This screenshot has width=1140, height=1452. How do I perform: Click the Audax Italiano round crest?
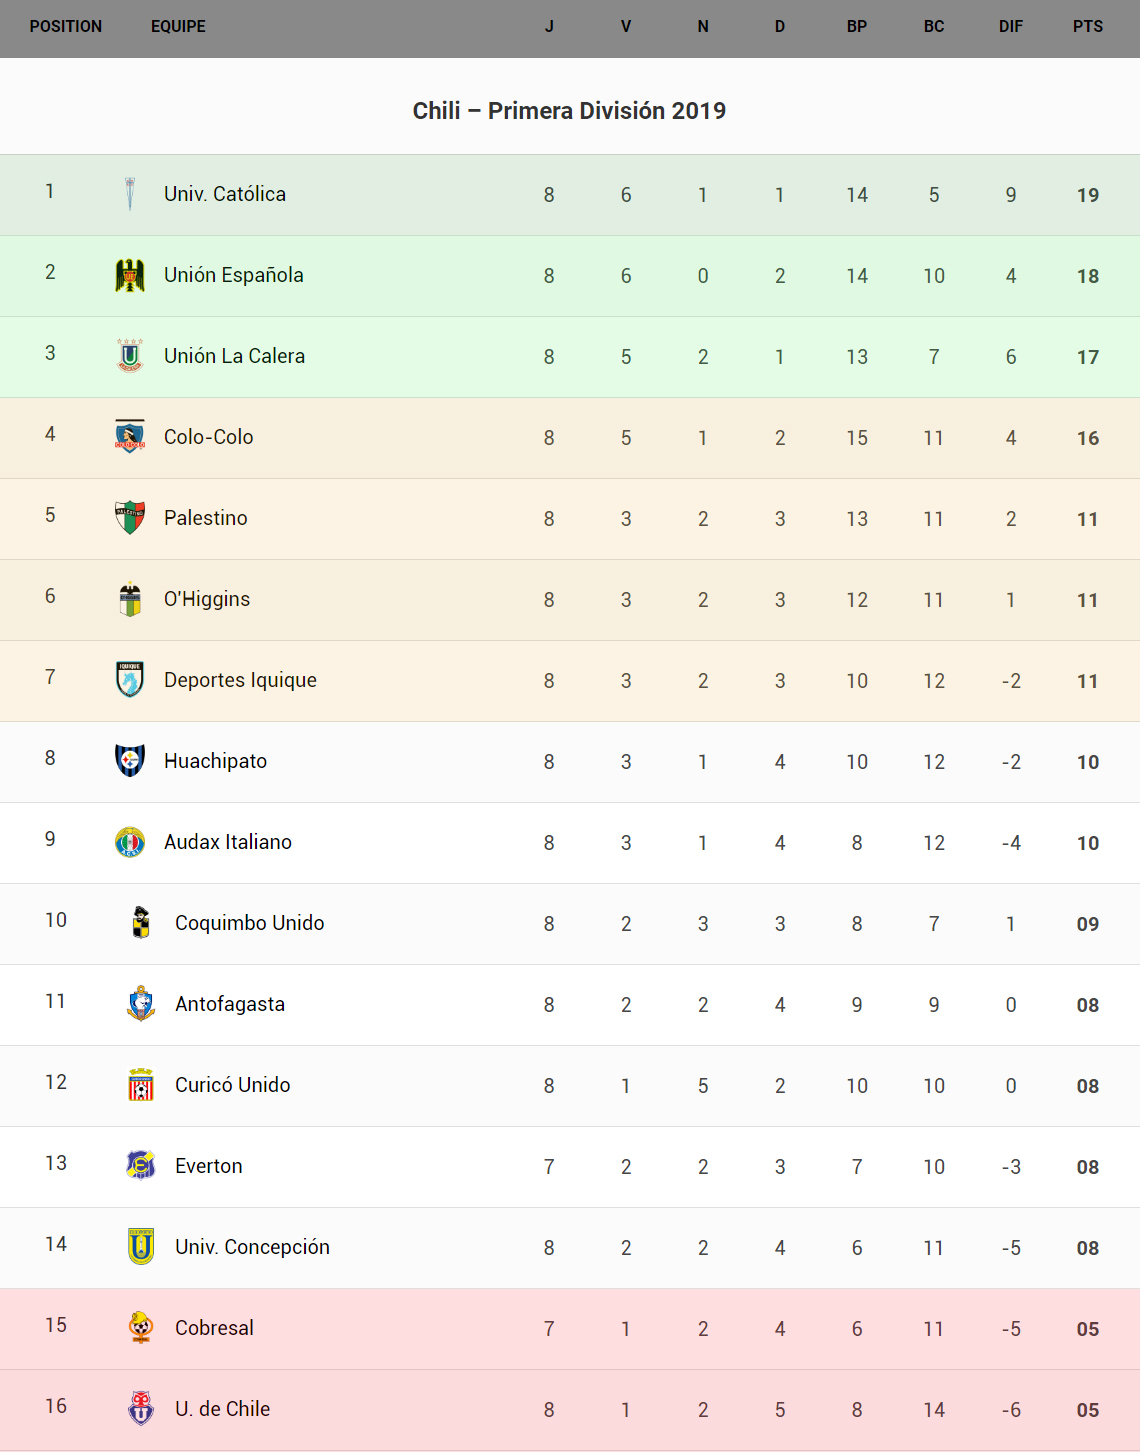click(x=130, y=842)
